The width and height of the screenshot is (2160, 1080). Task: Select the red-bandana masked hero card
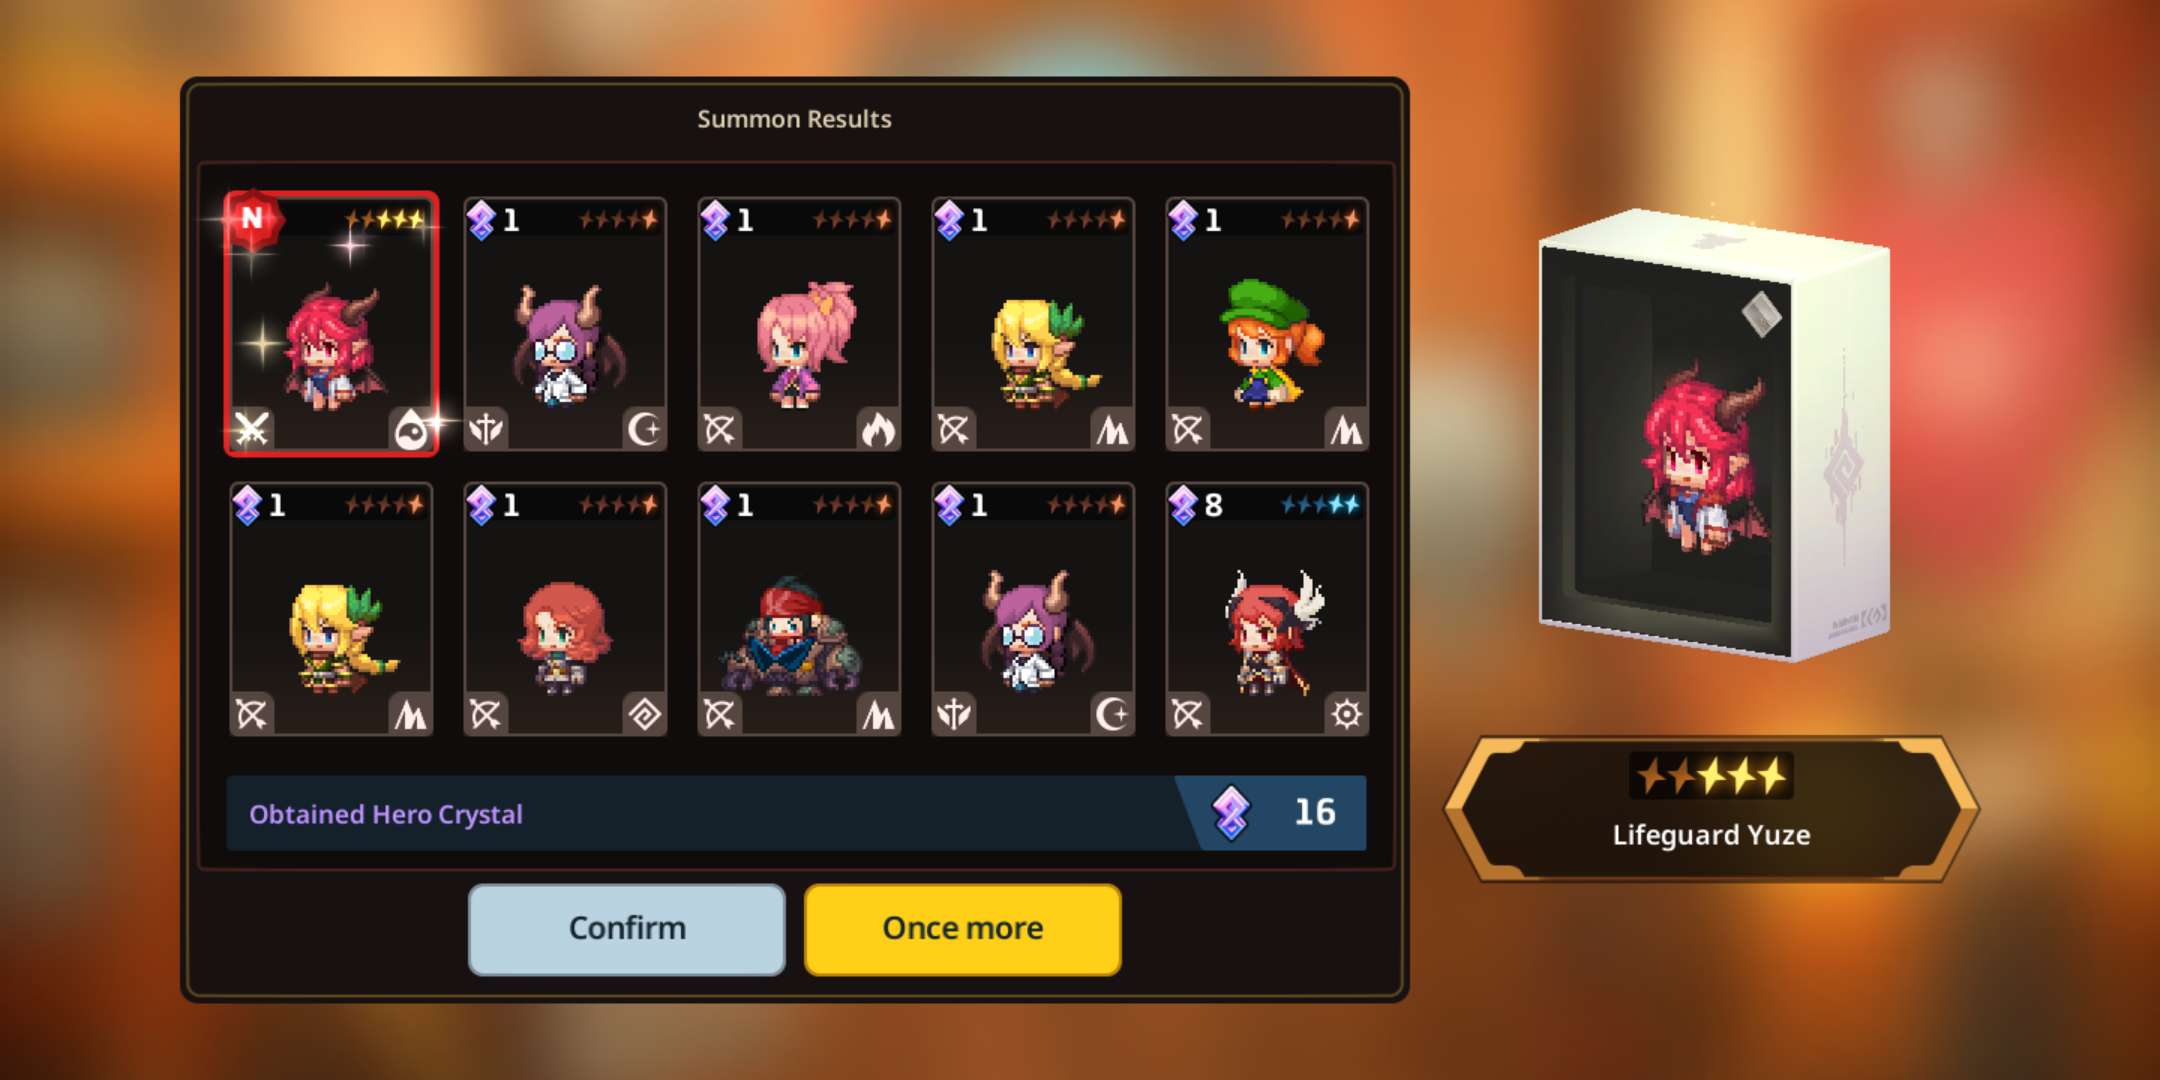point(799,609)
